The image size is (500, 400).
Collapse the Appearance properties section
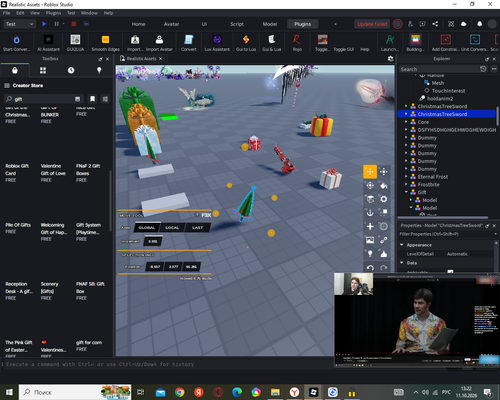402,245
